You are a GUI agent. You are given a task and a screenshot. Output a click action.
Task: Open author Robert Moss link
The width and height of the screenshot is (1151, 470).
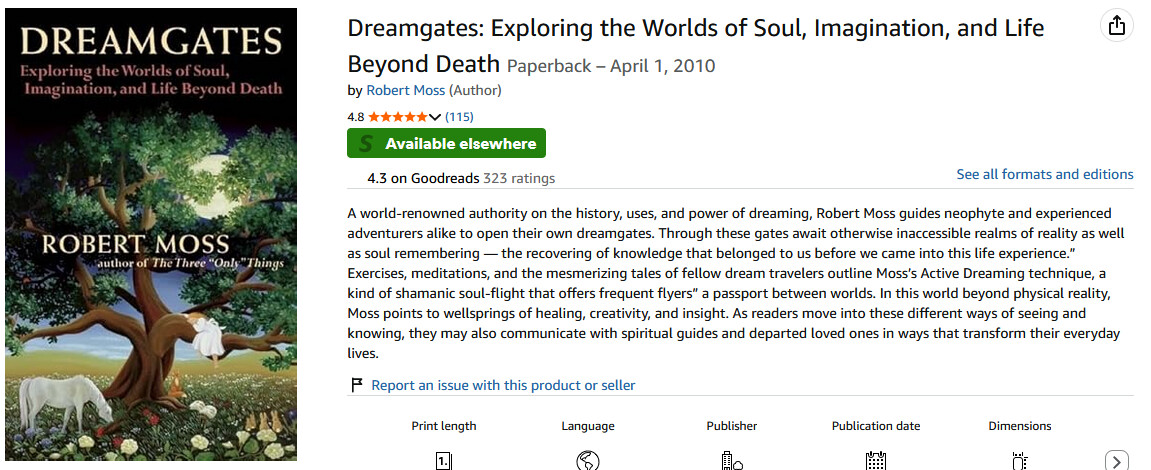[x=405, y=90]
